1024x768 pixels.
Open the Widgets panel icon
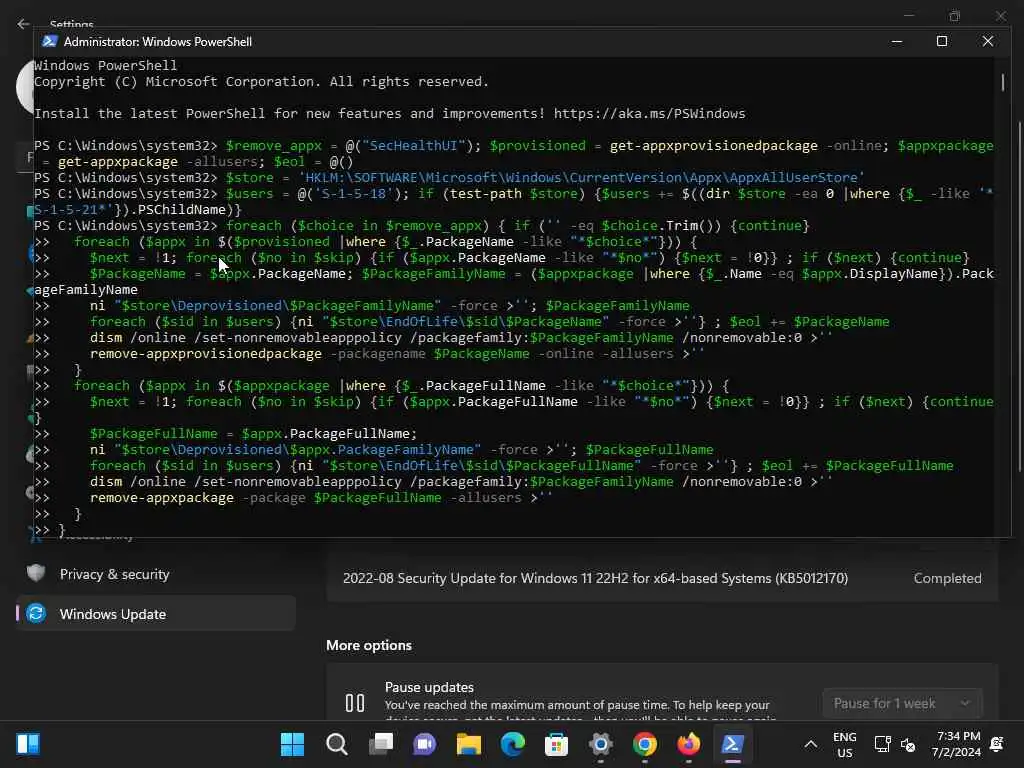[x=28, y=744]
